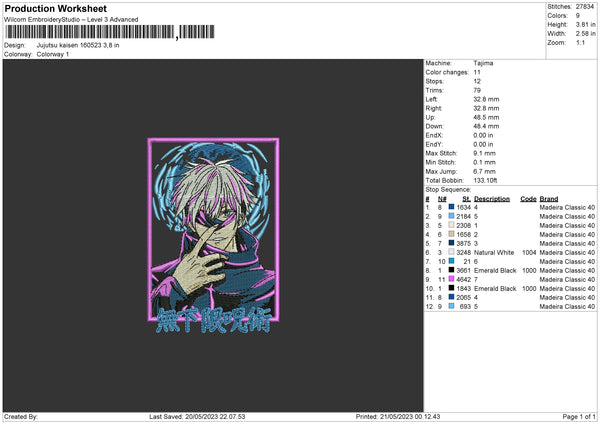This screenshot has width=600, height=424.
Task: Click the embroidered character design preview
Action: 213,235
